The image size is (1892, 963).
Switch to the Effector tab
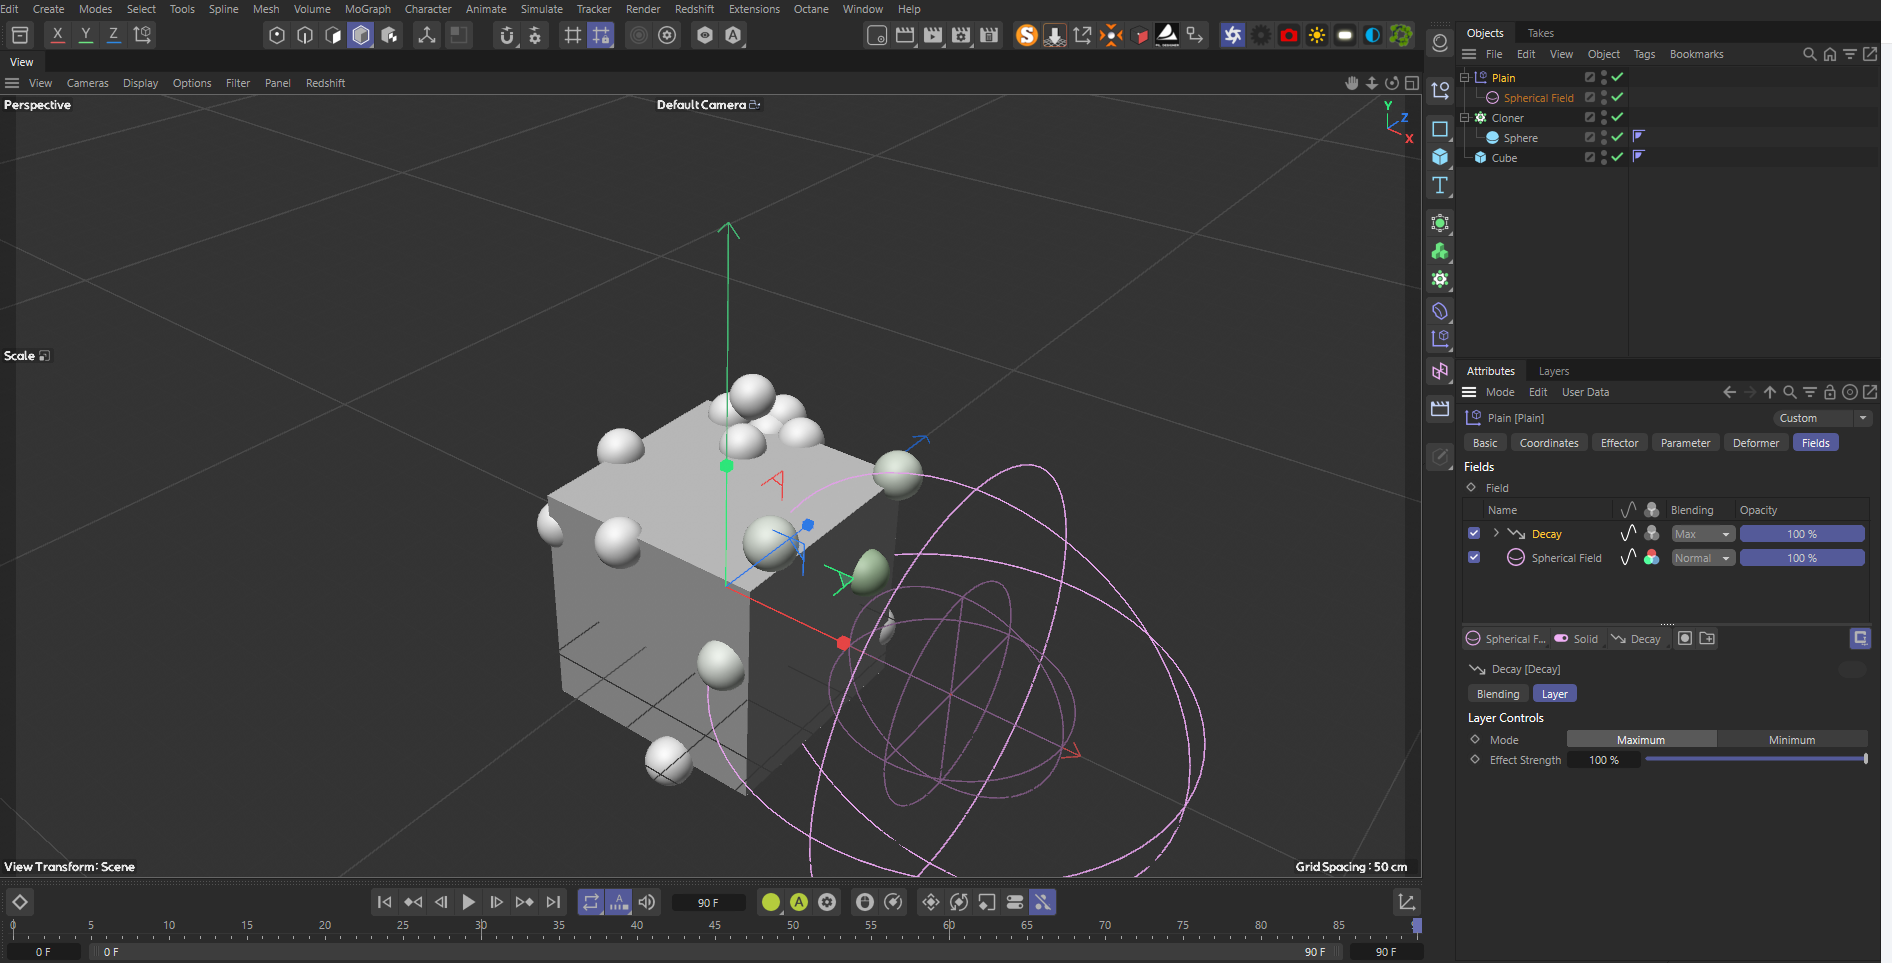pos(1619,443)
